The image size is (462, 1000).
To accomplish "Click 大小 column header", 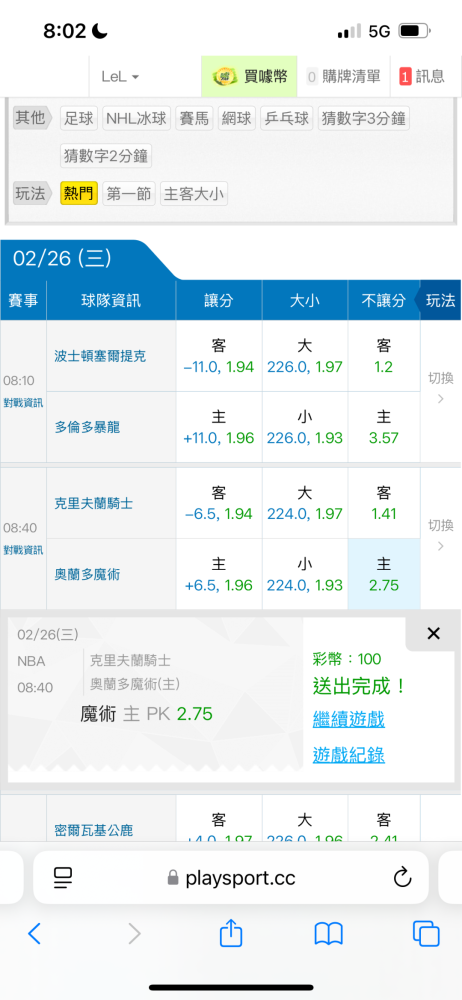I will pyautogui.click(x=304, y=300).
